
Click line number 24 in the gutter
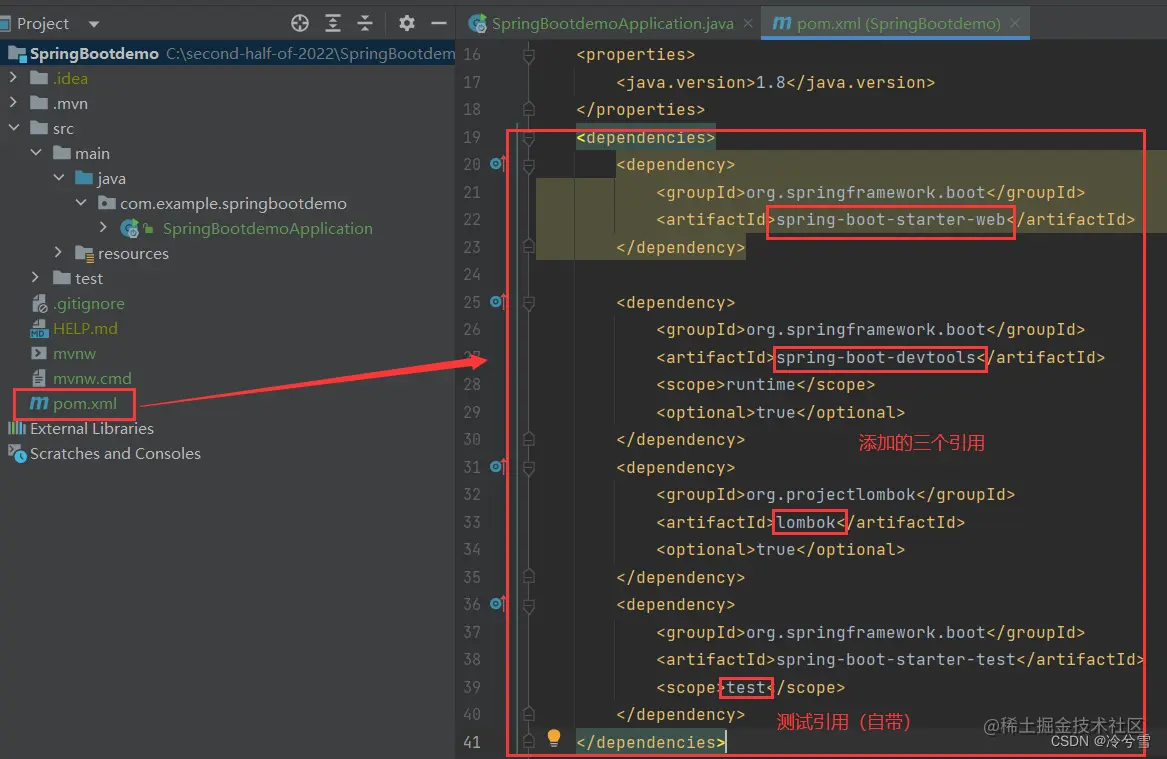point(472,275)
